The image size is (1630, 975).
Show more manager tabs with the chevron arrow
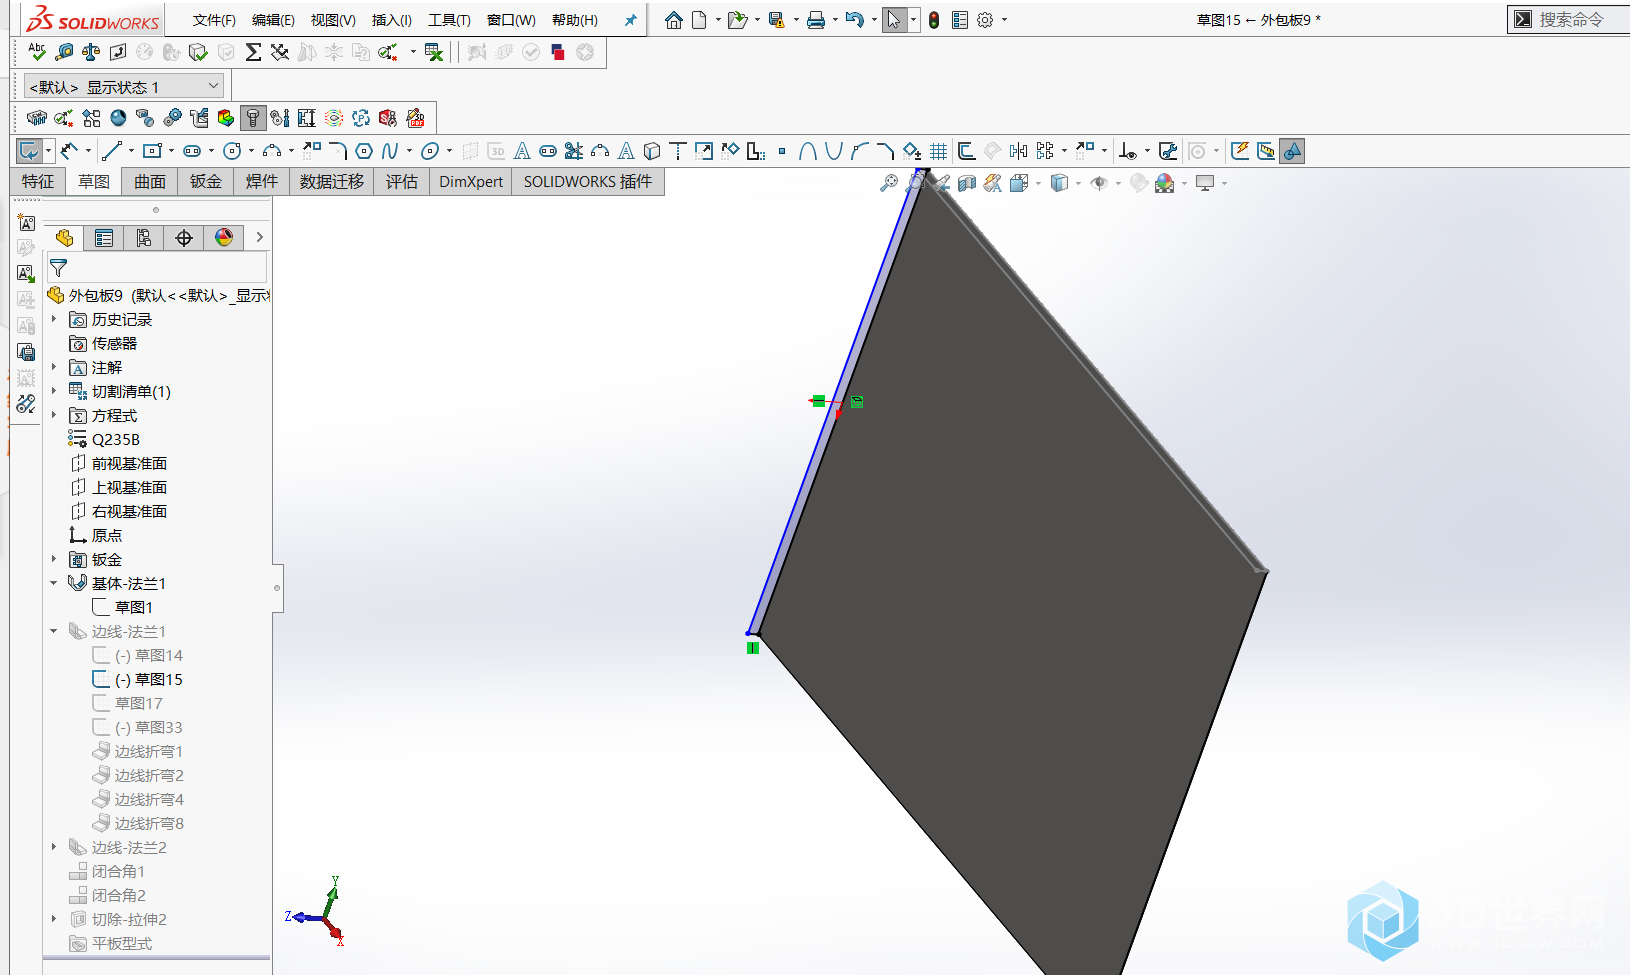point(260,237)
